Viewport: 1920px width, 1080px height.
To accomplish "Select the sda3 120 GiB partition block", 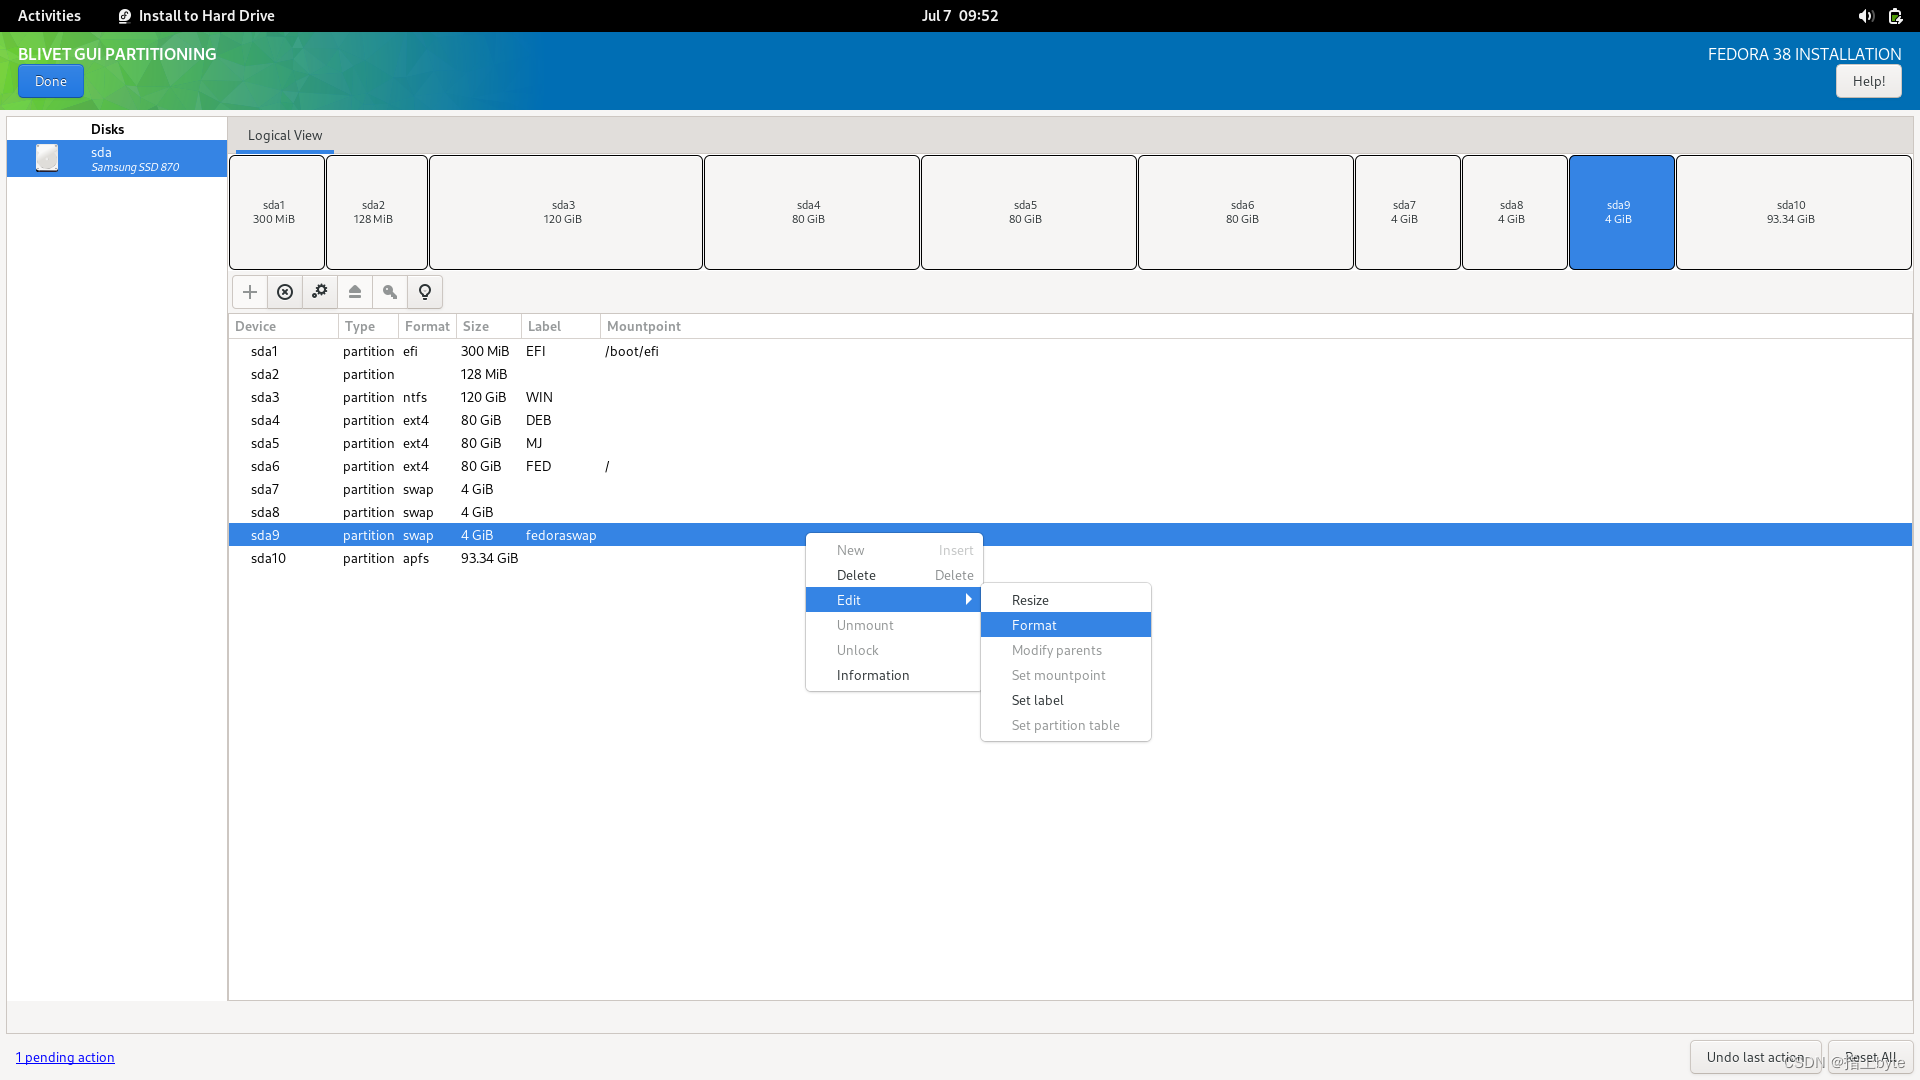I will pos(565,212).
